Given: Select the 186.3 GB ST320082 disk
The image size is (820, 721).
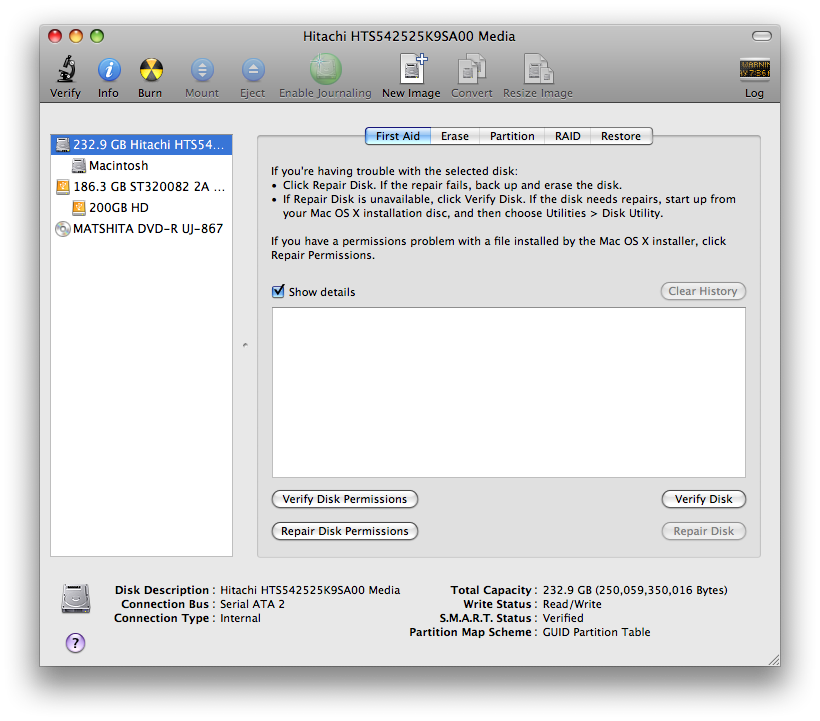Looking at the screenshot, I should pyautogui.click(x=141, y=187).
